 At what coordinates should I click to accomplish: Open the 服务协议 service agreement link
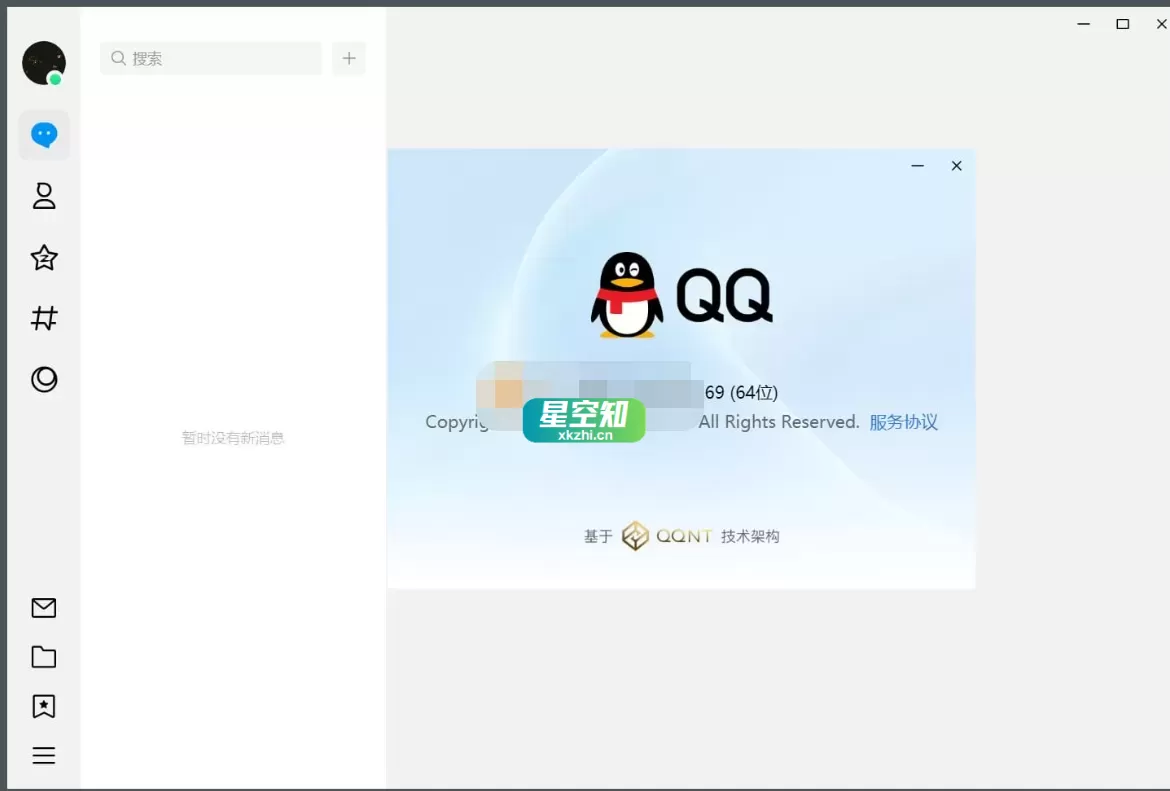tap(903, 421)
